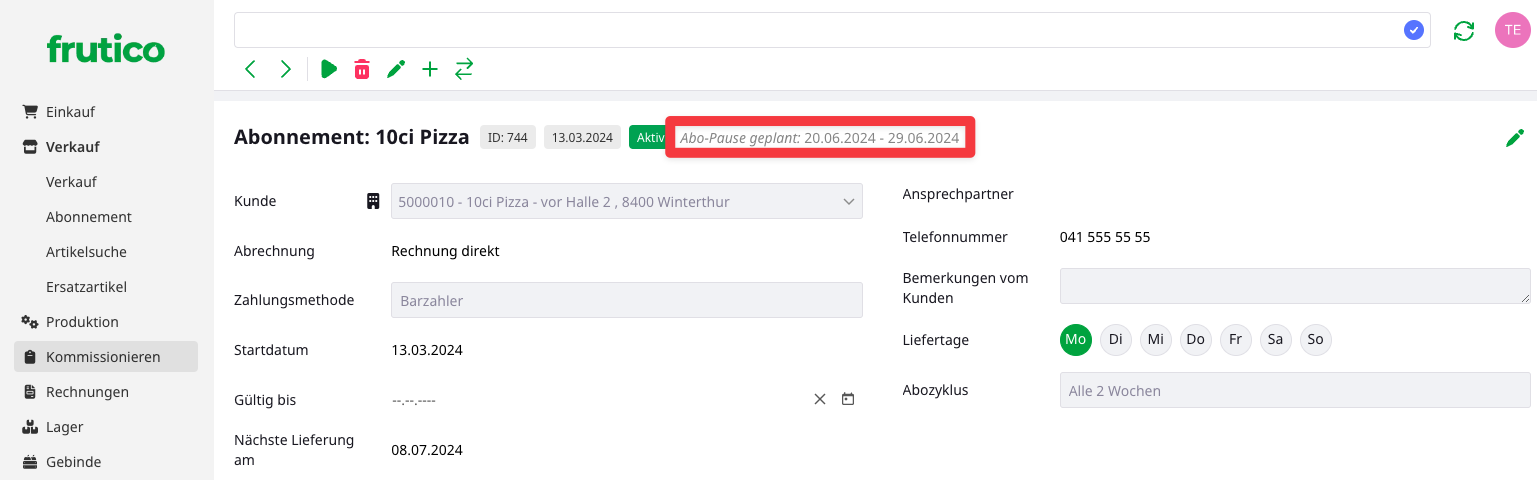Screen dimensions: 1537x480
Task: Click the toolbar pencil edit icon
Action: point(396,69)
